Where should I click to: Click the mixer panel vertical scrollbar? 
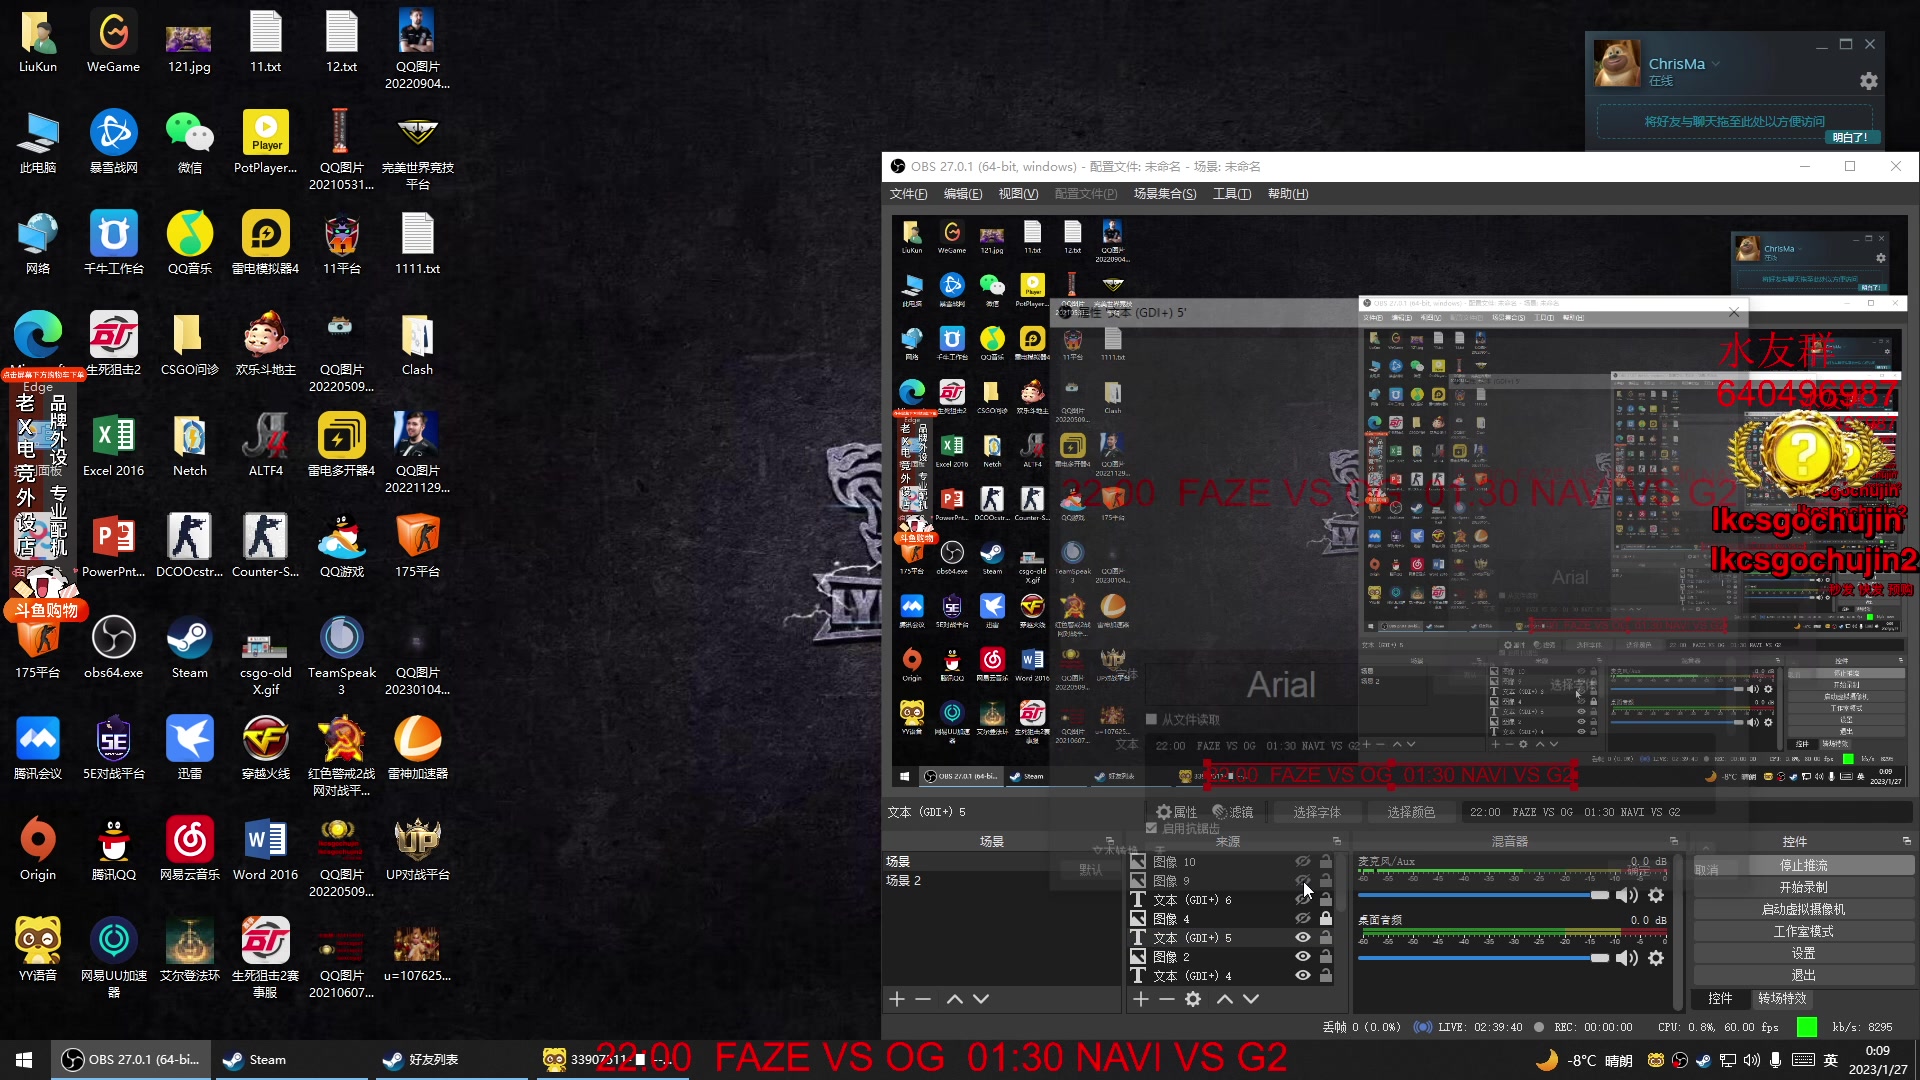pos(1678,930)
